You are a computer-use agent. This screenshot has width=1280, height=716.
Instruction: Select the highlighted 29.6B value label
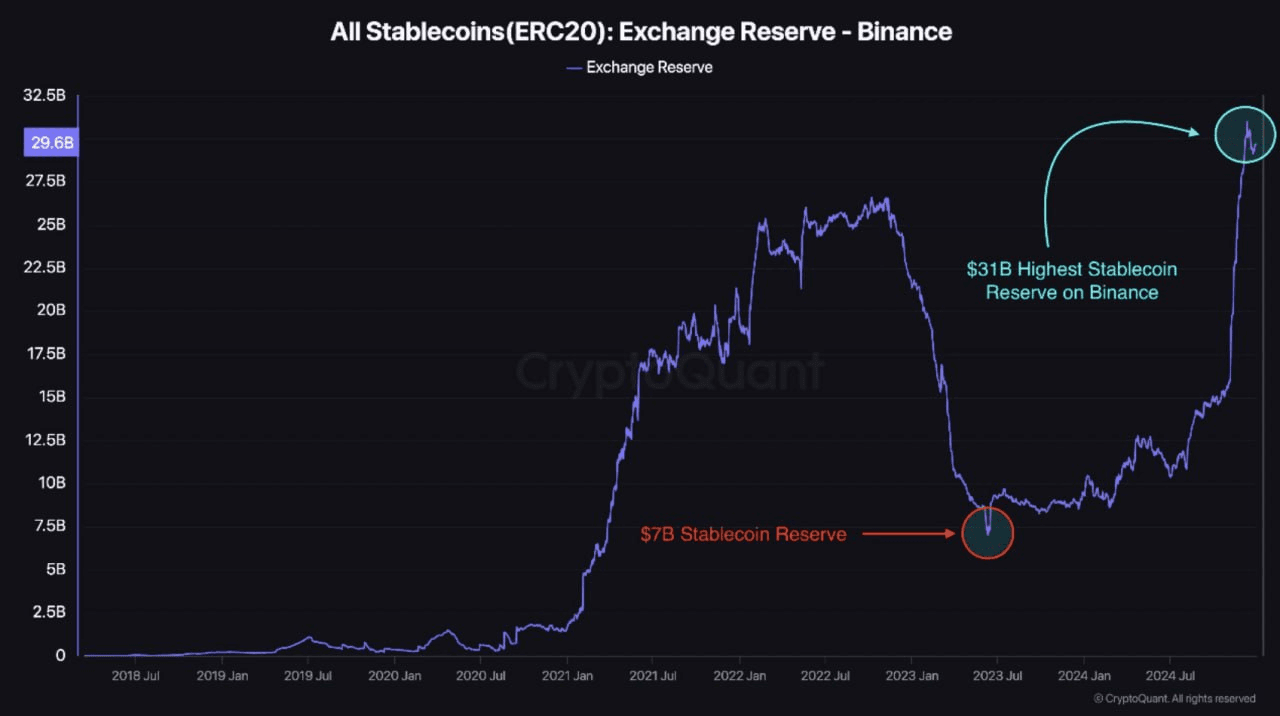coord(52,143)
